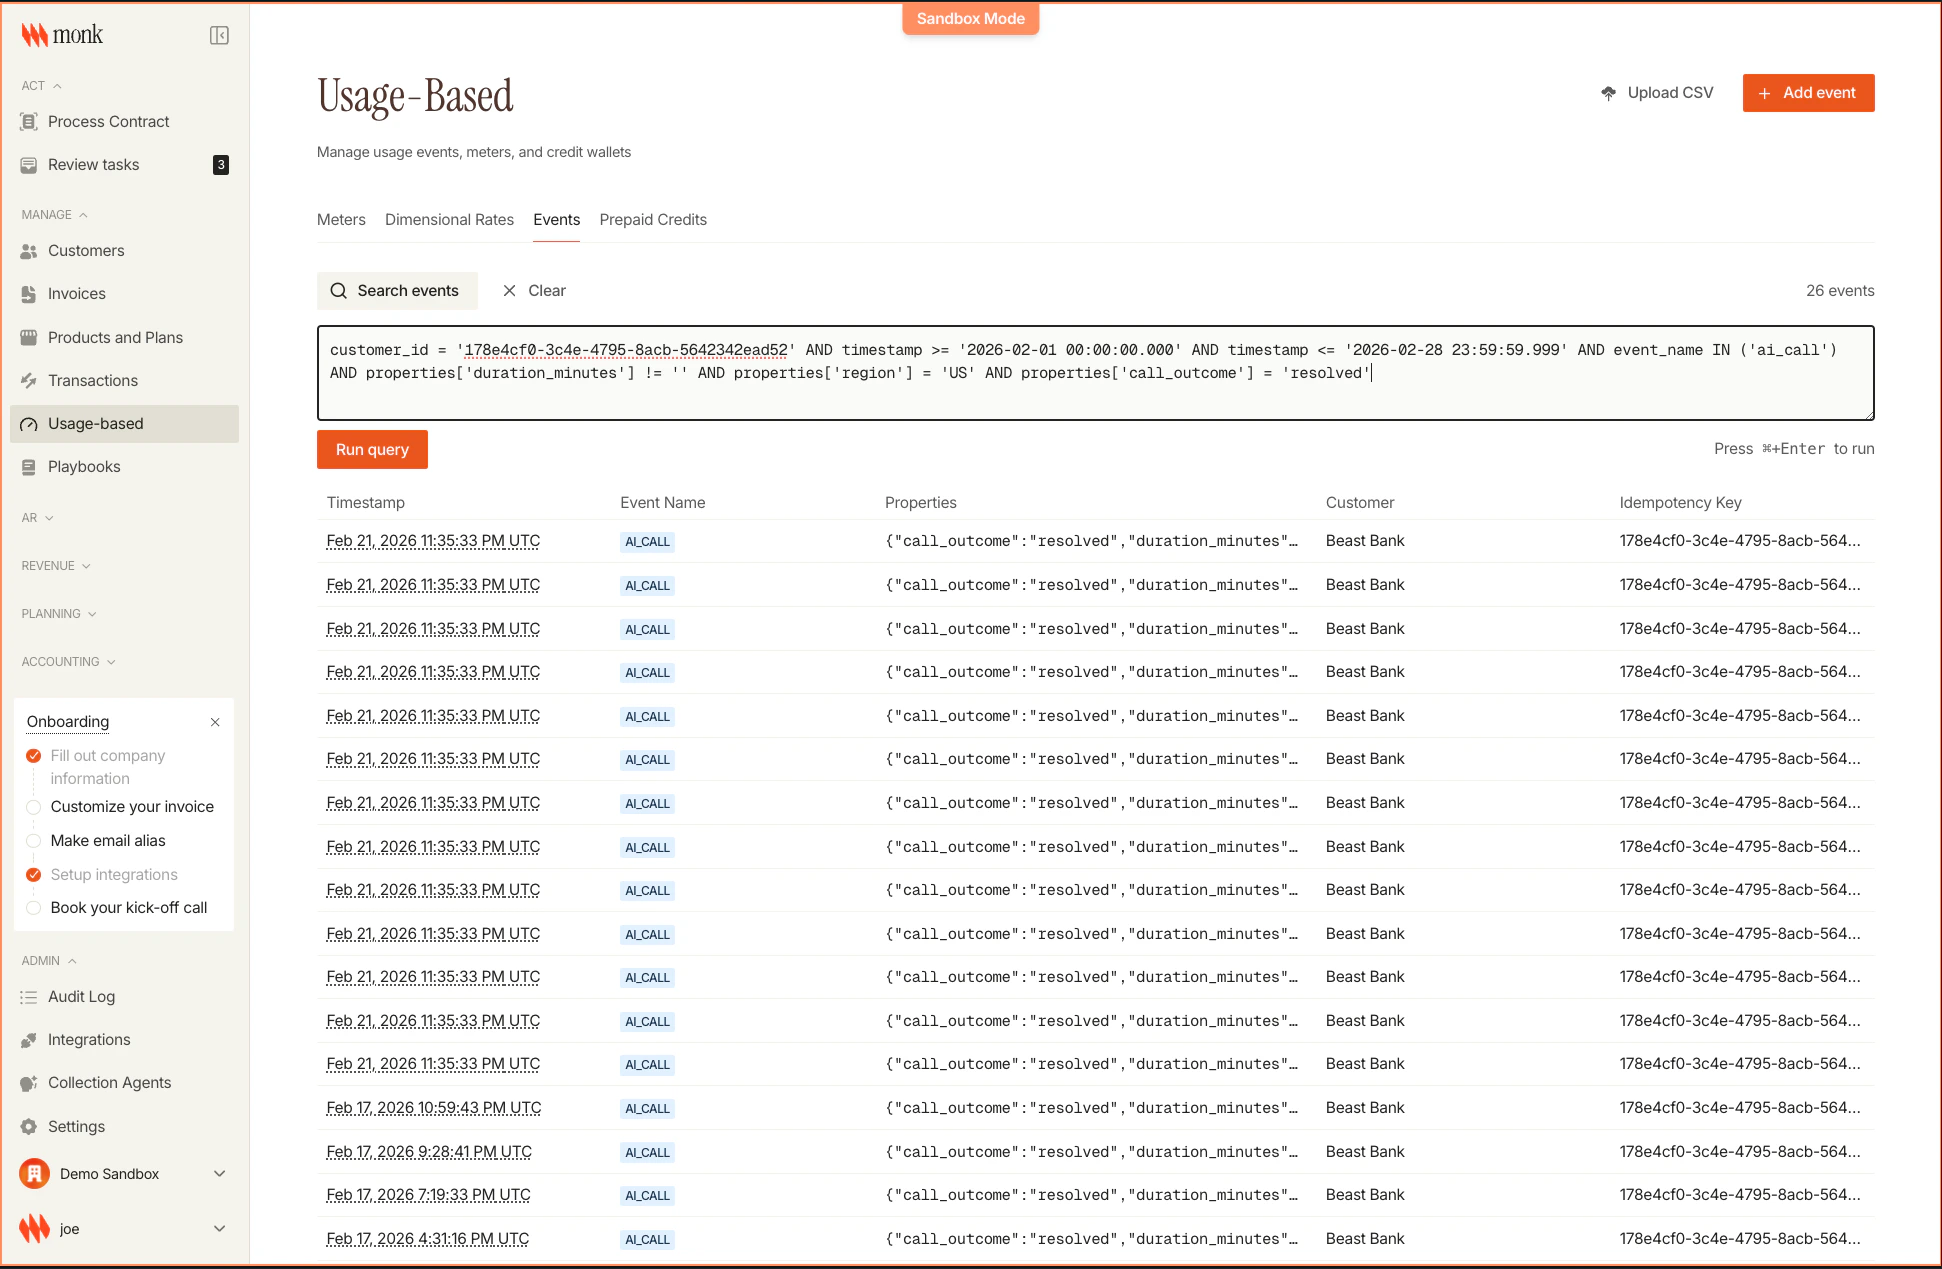
Task: Click the Usage-based gauge icon
Action: 29,424
